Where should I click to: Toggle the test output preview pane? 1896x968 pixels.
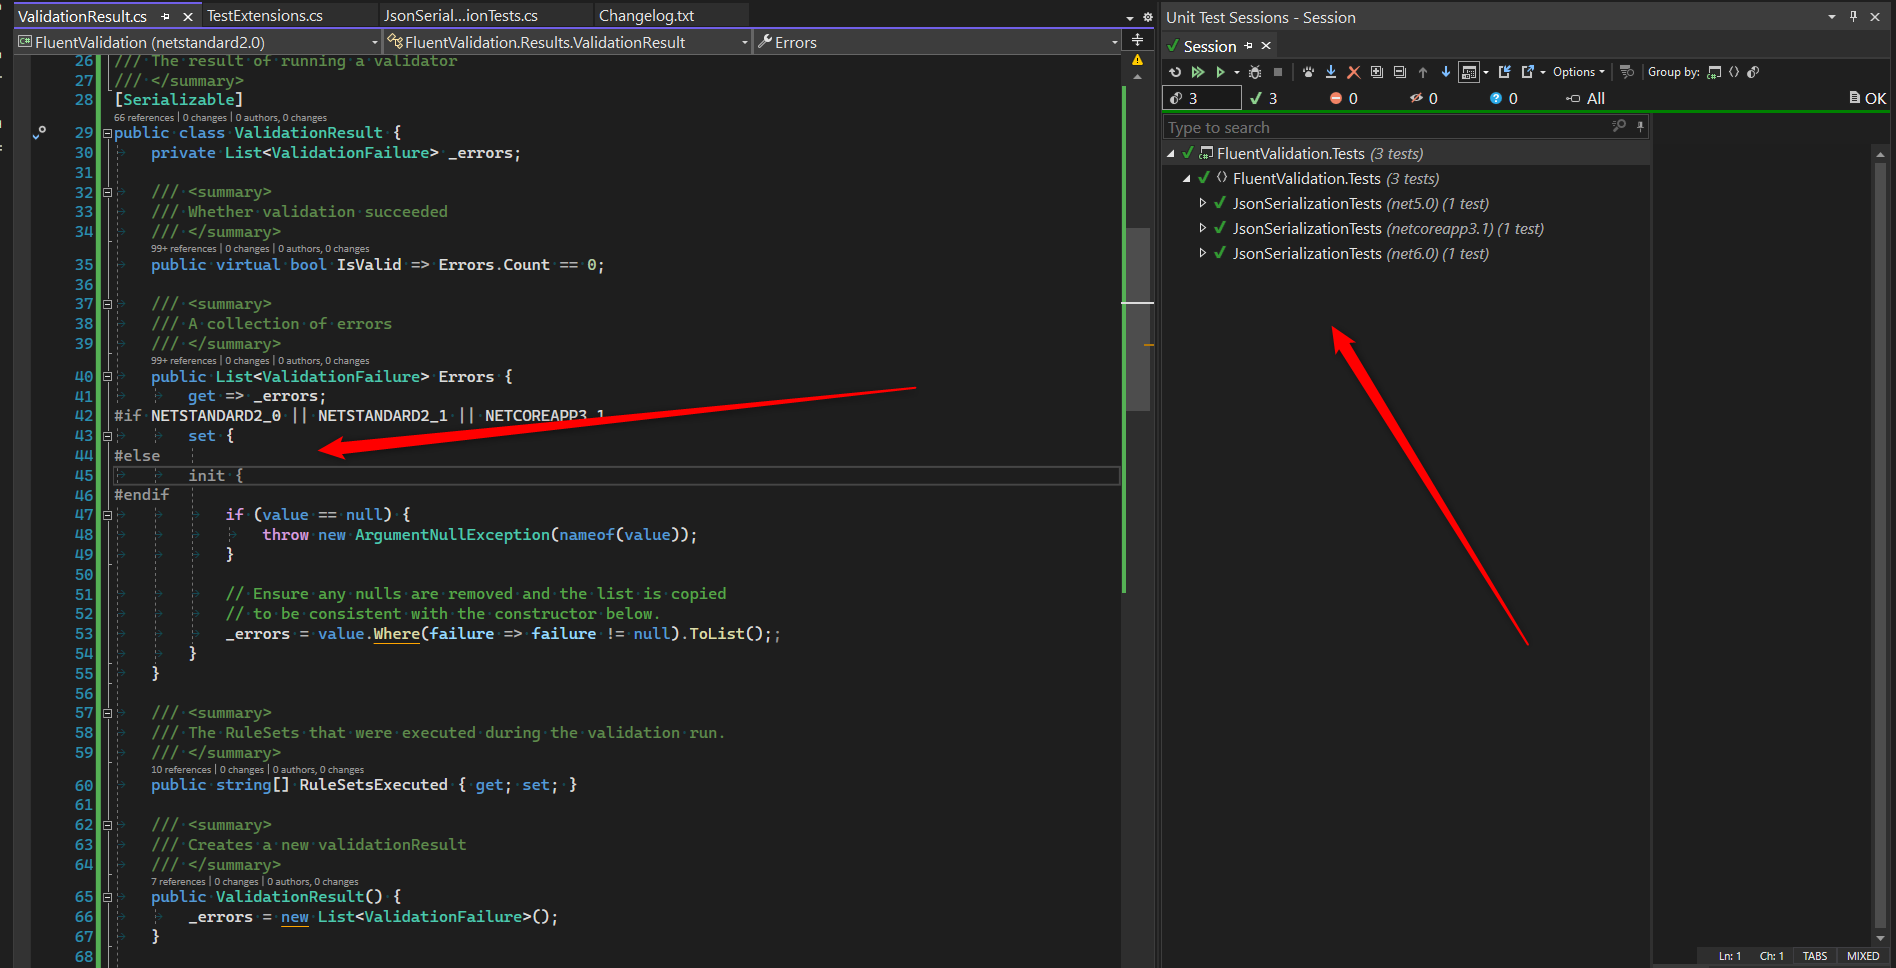coord(1469,71)
